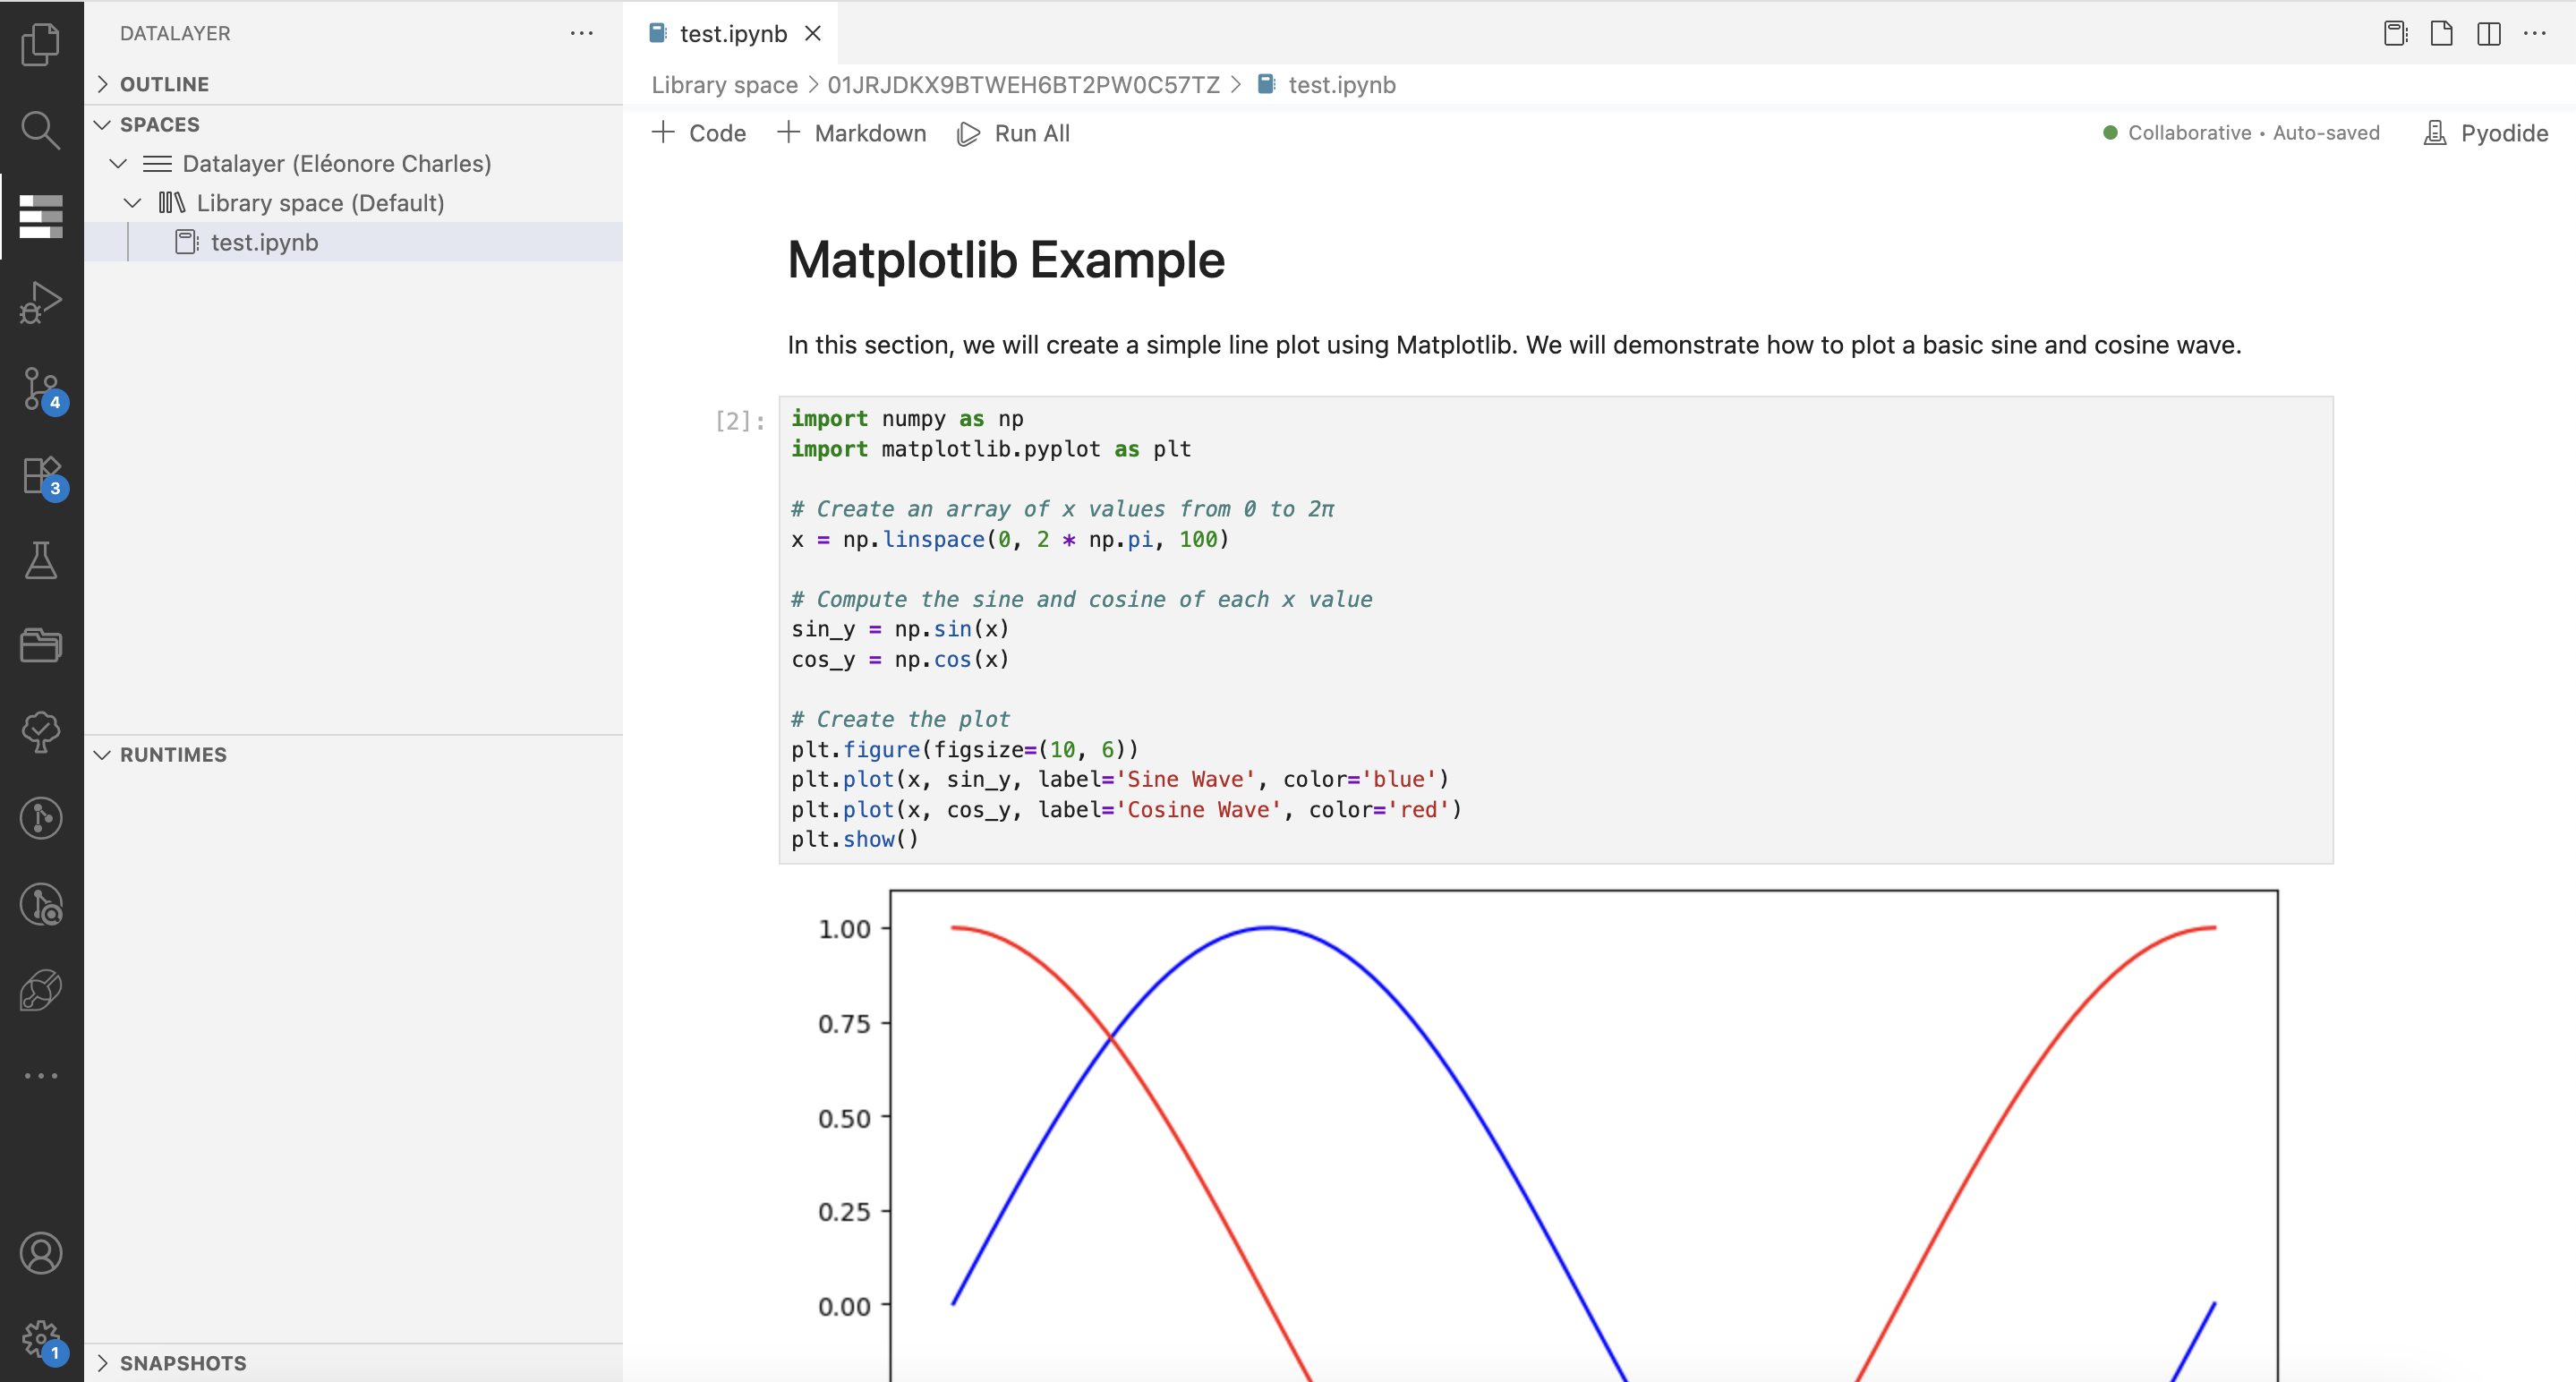Open Datalayer panel more actions menu
2576x1382 pixels.
581,33
